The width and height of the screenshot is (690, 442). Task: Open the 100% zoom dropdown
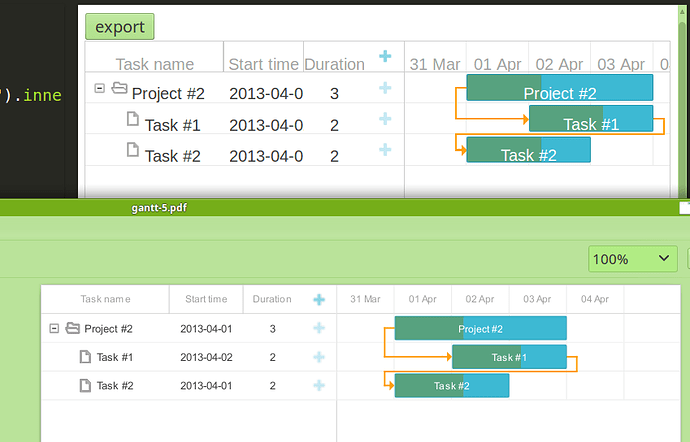[x=632, y=259]
